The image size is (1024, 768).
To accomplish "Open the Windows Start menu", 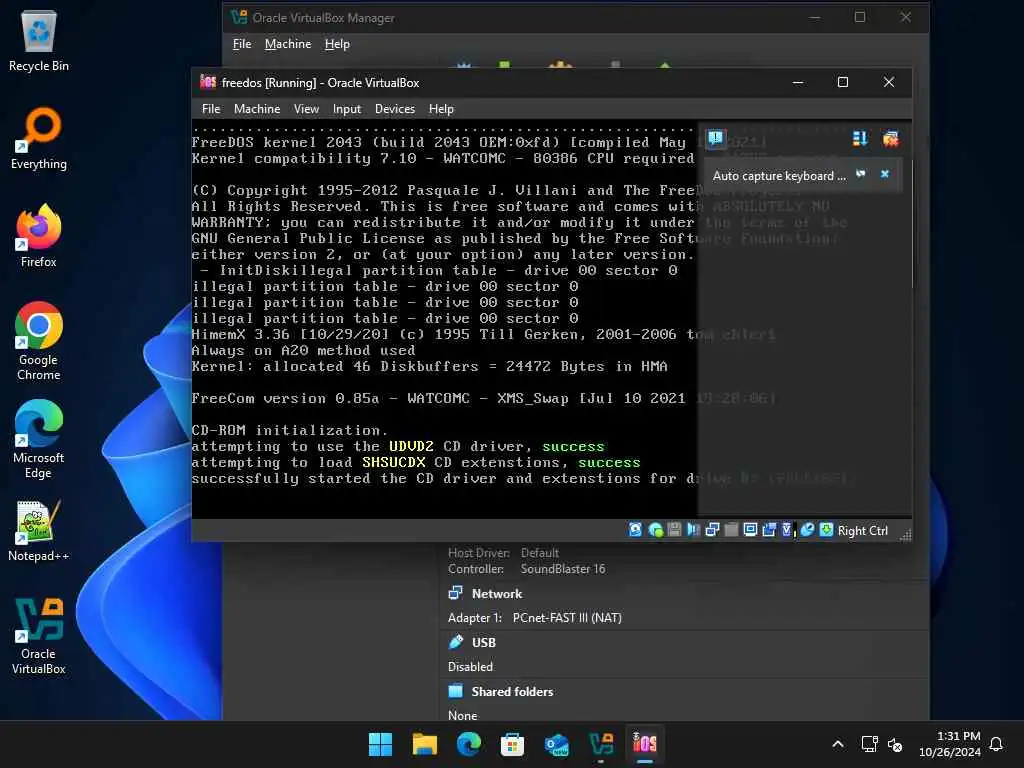I will pyautogui.click(x=380, y=744).
